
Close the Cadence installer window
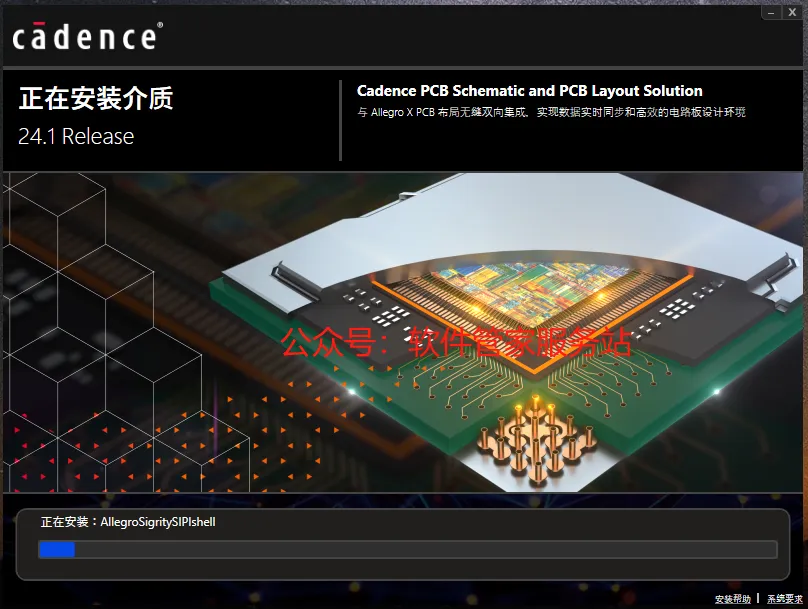tap(792, 13)
